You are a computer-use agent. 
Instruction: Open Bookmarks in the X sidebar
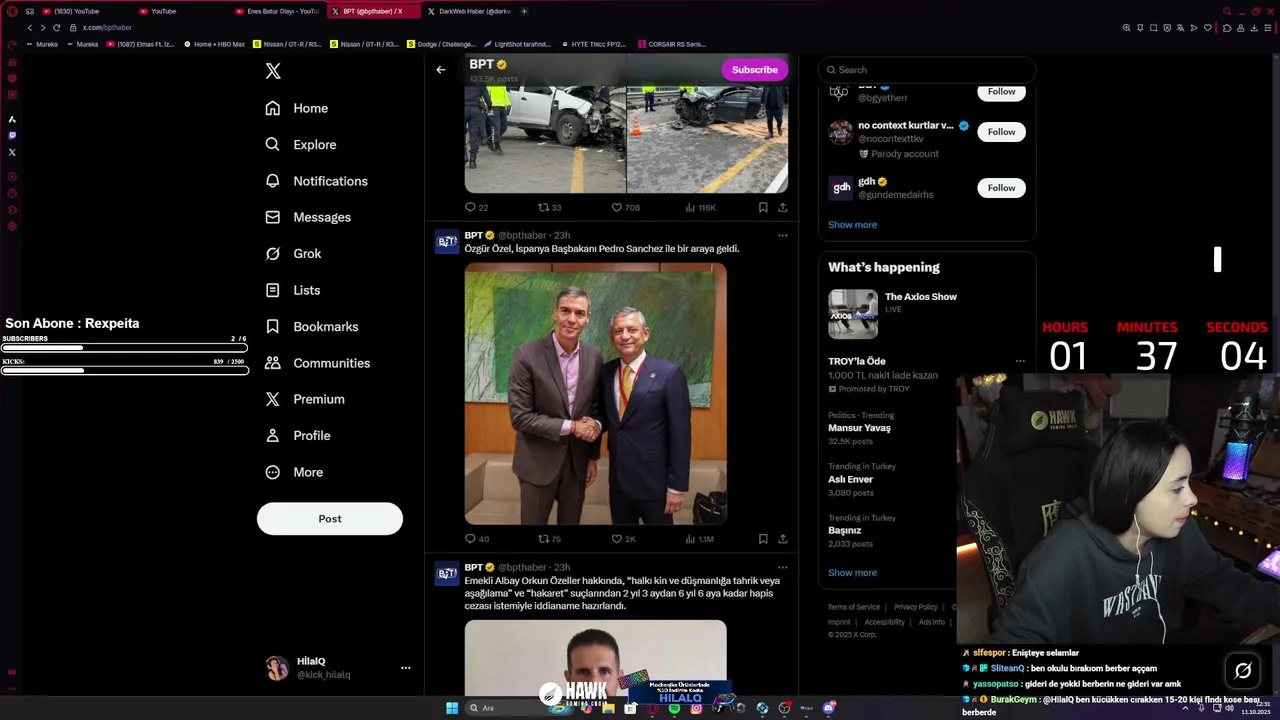(312, 327)
